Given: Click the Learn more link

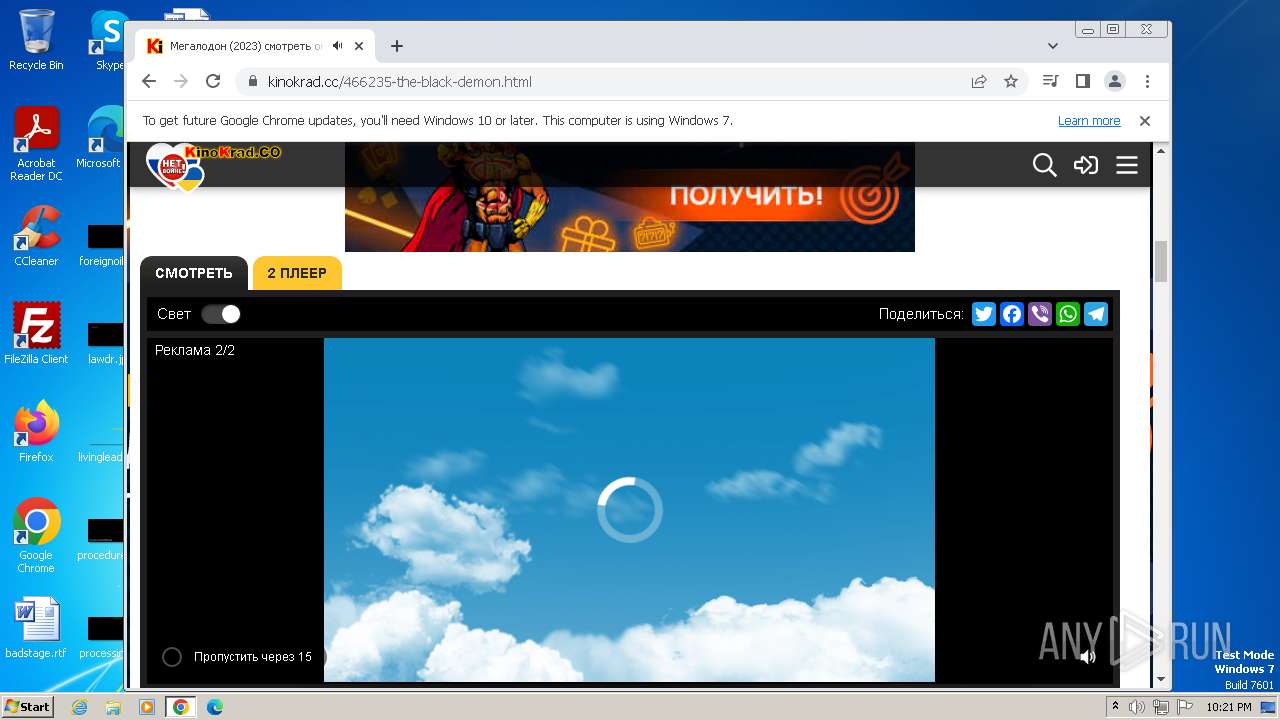Looking at the screenshot, I should 1089,121.
